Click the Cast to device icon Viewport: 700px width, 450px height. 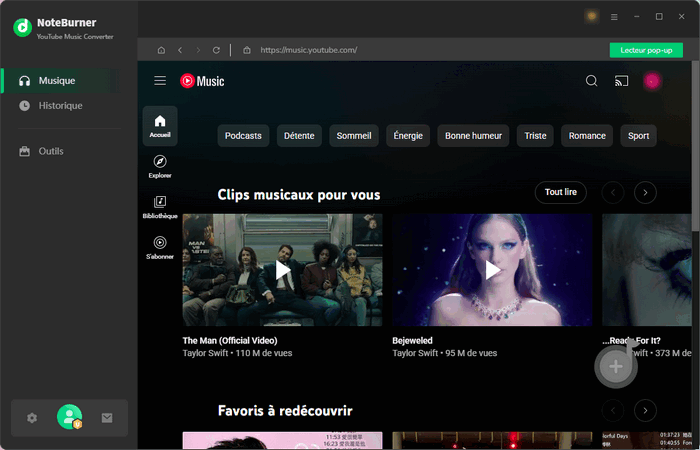(x=621, y=81)
